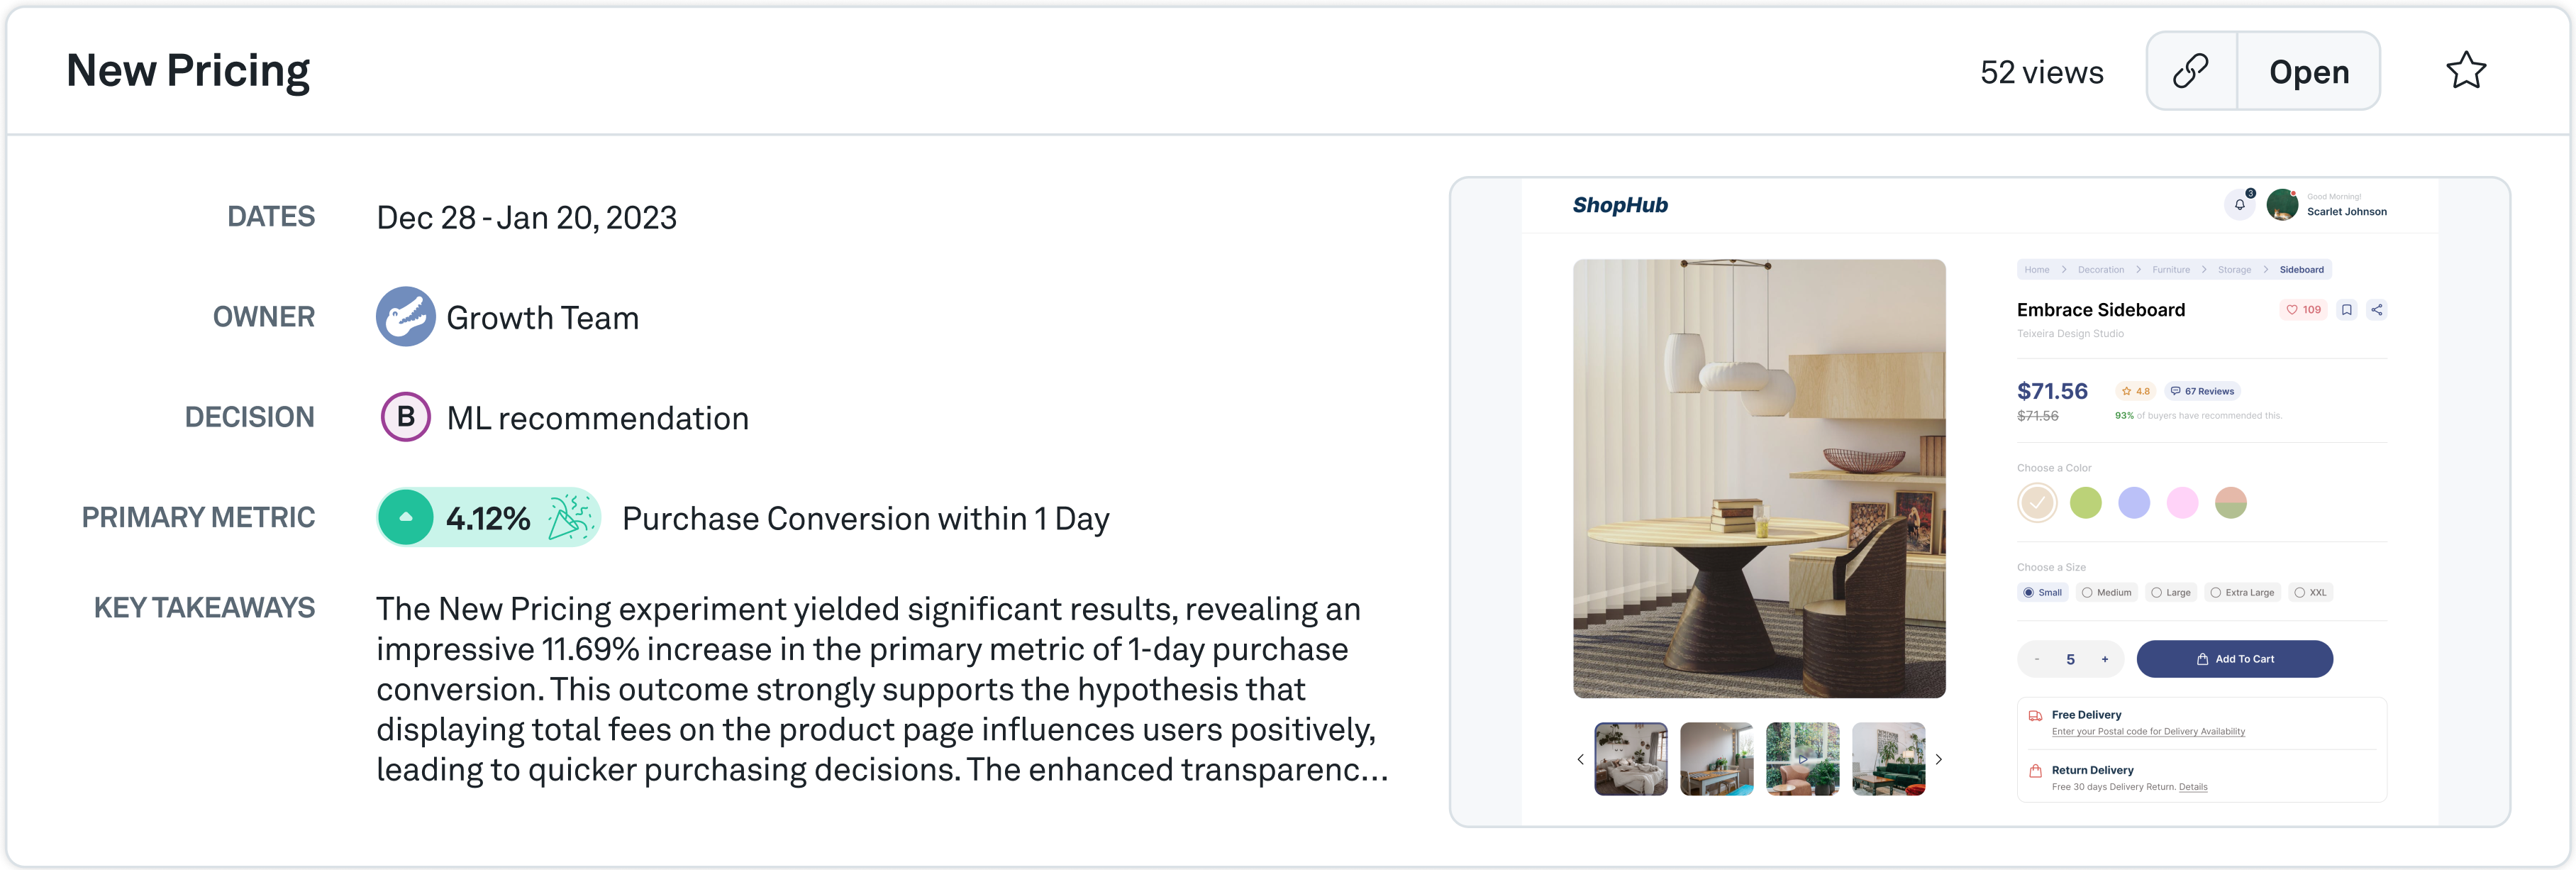This screenshot has width=2576, height=870.
Task: Click the share icon next to bookmark
Action: tap(2376, 310)
